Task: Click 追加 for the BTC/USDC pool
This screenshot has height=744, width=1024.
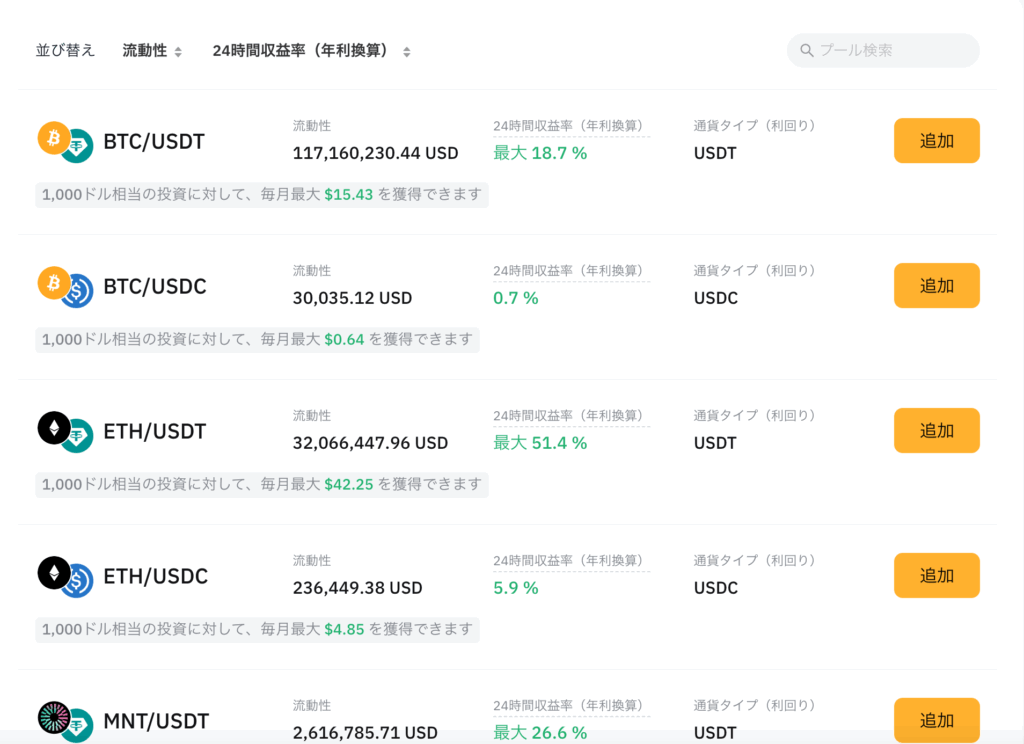Action: tap(936, 285)
